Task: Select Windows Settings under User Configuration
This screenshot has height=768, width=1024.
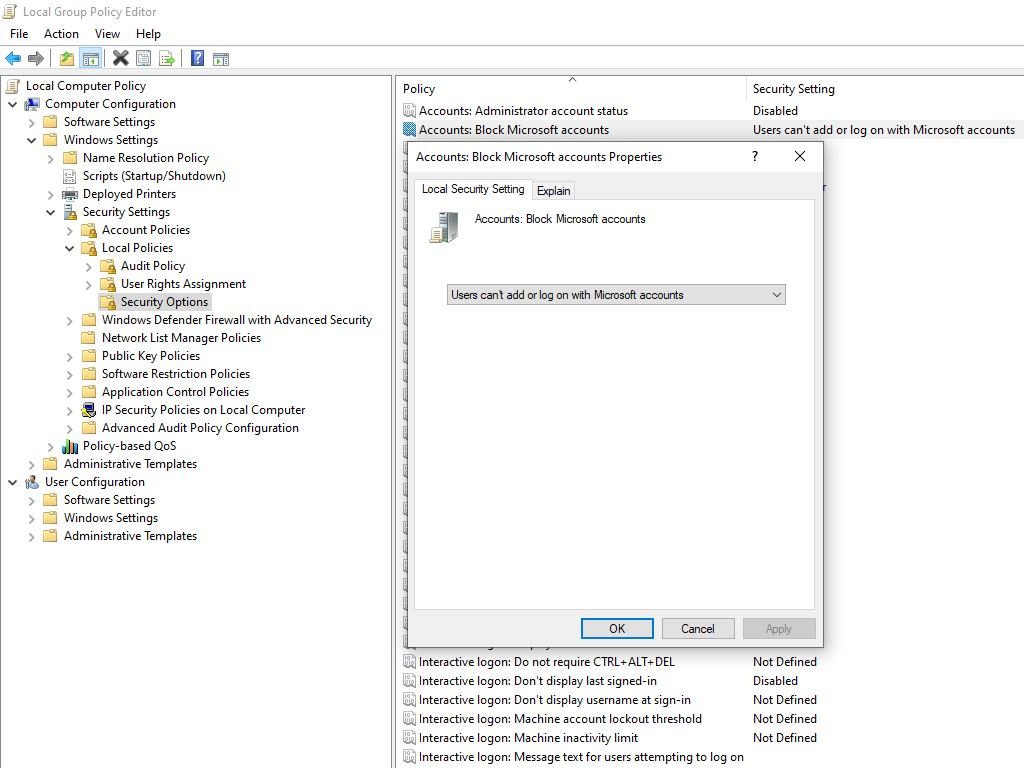Action: tap(111, 518)
